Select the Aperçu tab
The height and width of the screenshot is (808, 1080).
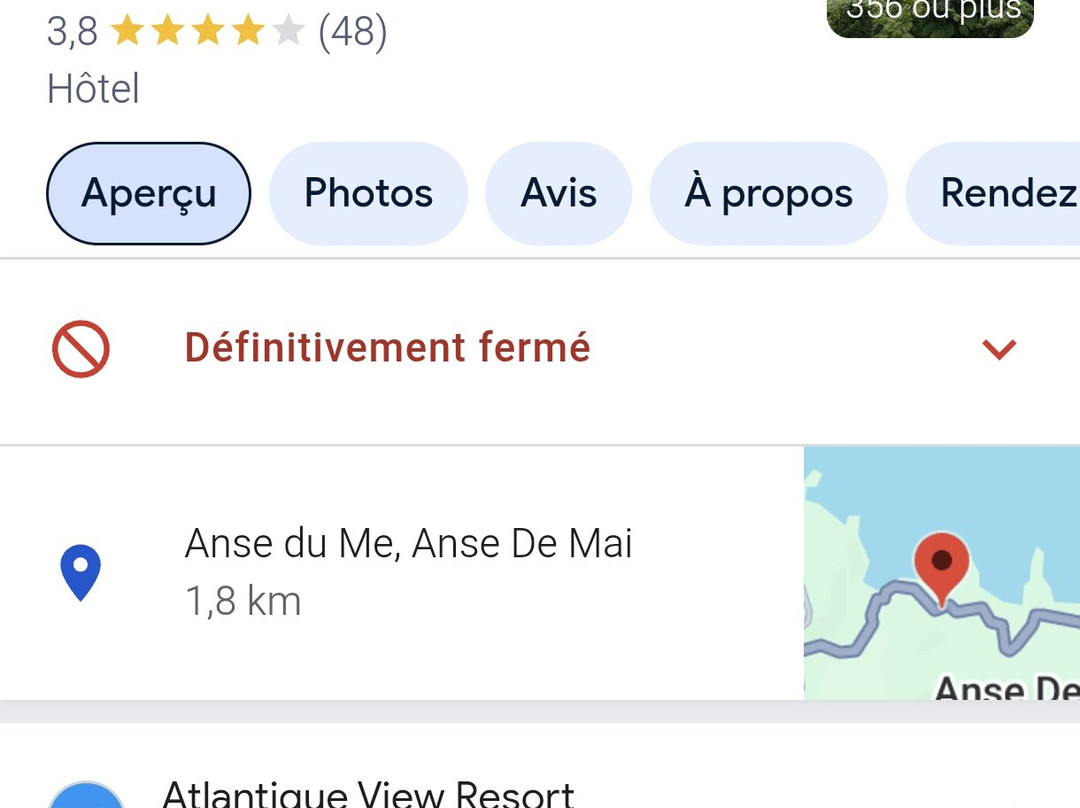pyautogui.click(x=148, y=193)
